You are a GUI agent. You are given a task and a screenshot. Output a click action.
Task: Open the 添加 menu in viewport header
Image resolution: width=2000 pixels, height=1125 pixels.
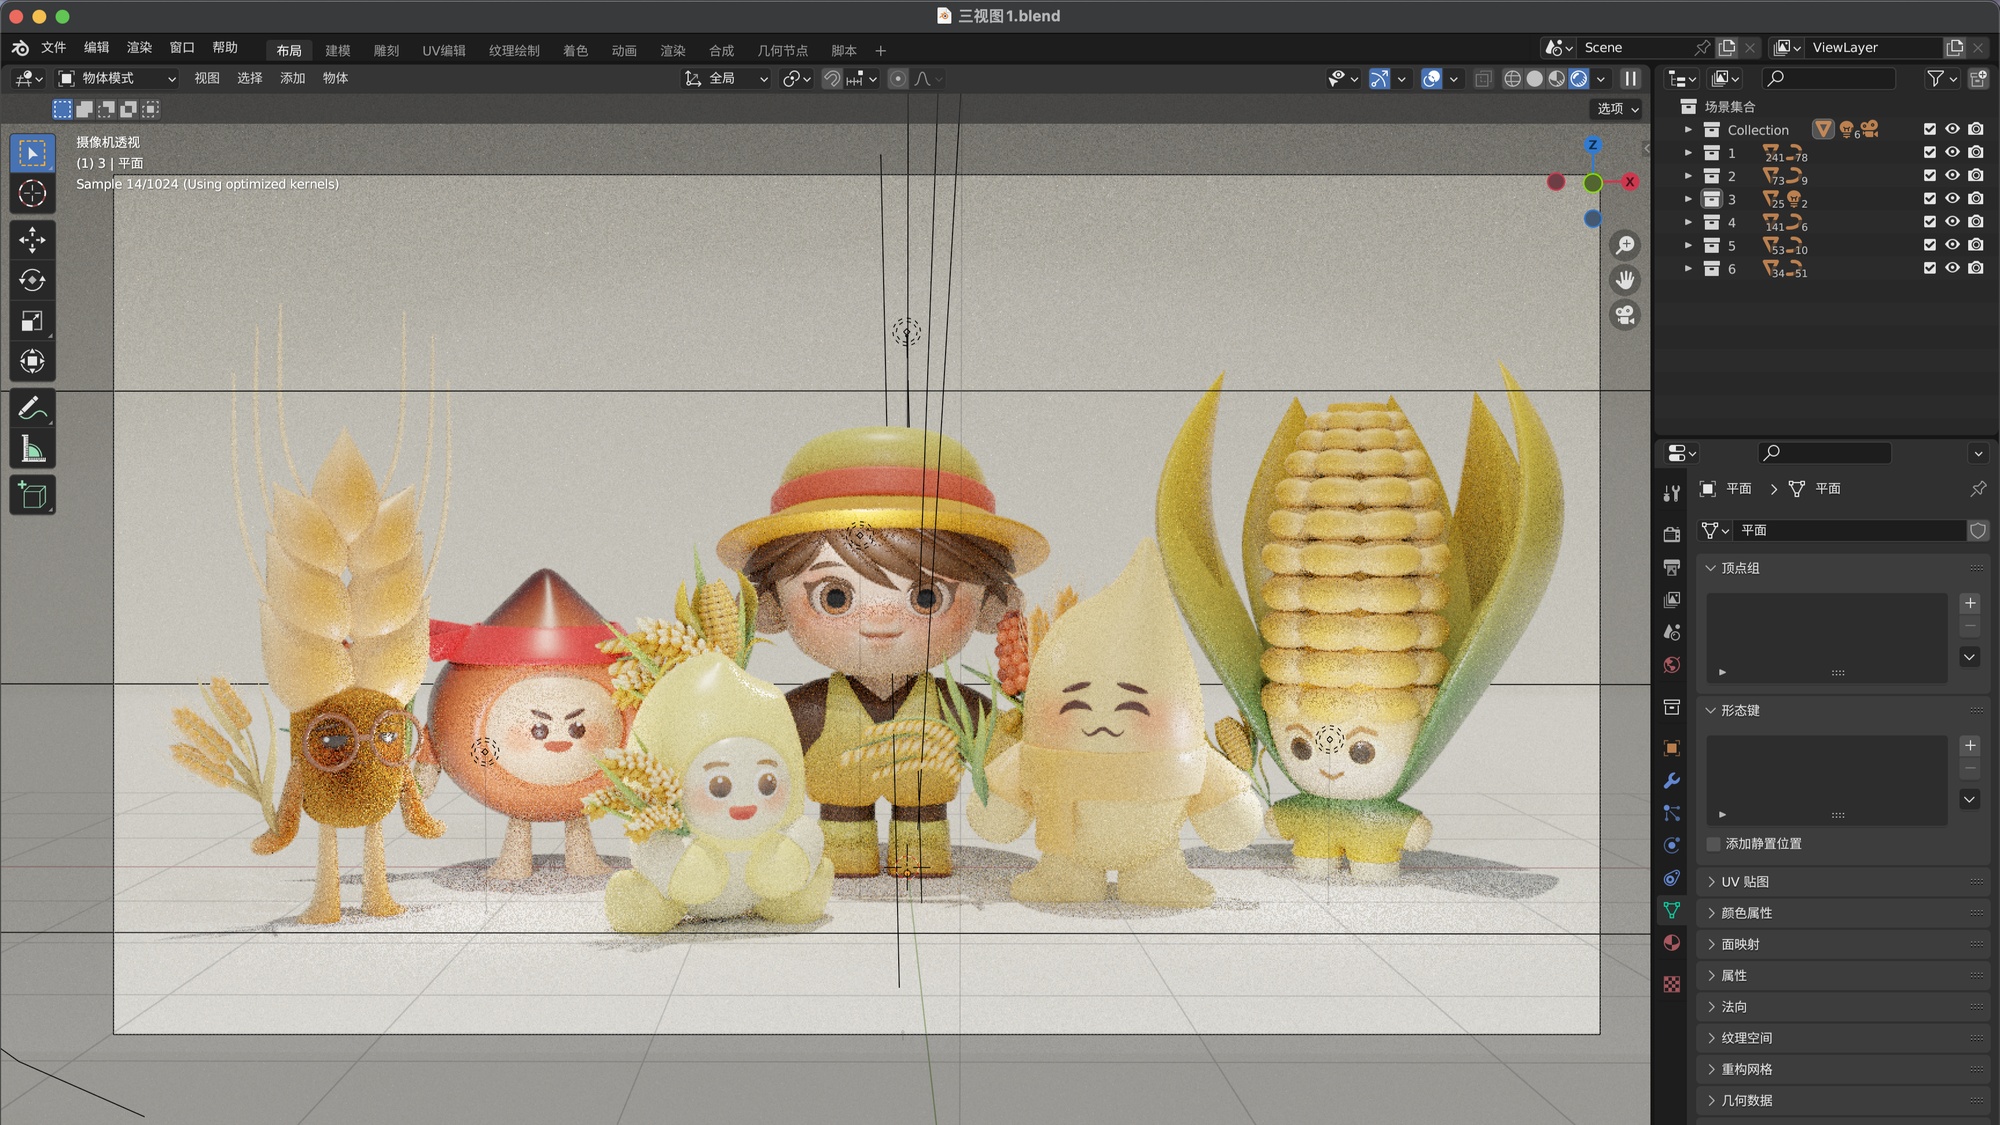click(292, 78)
